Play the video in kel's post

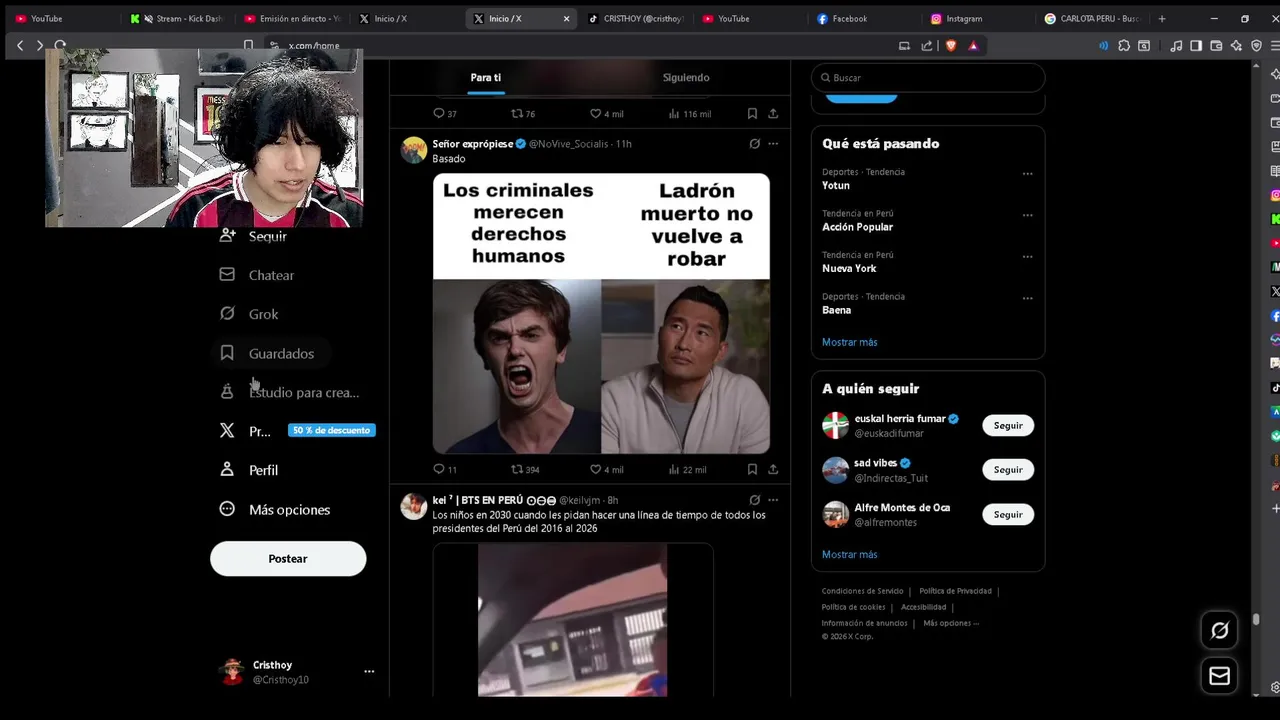click(572, 620)
